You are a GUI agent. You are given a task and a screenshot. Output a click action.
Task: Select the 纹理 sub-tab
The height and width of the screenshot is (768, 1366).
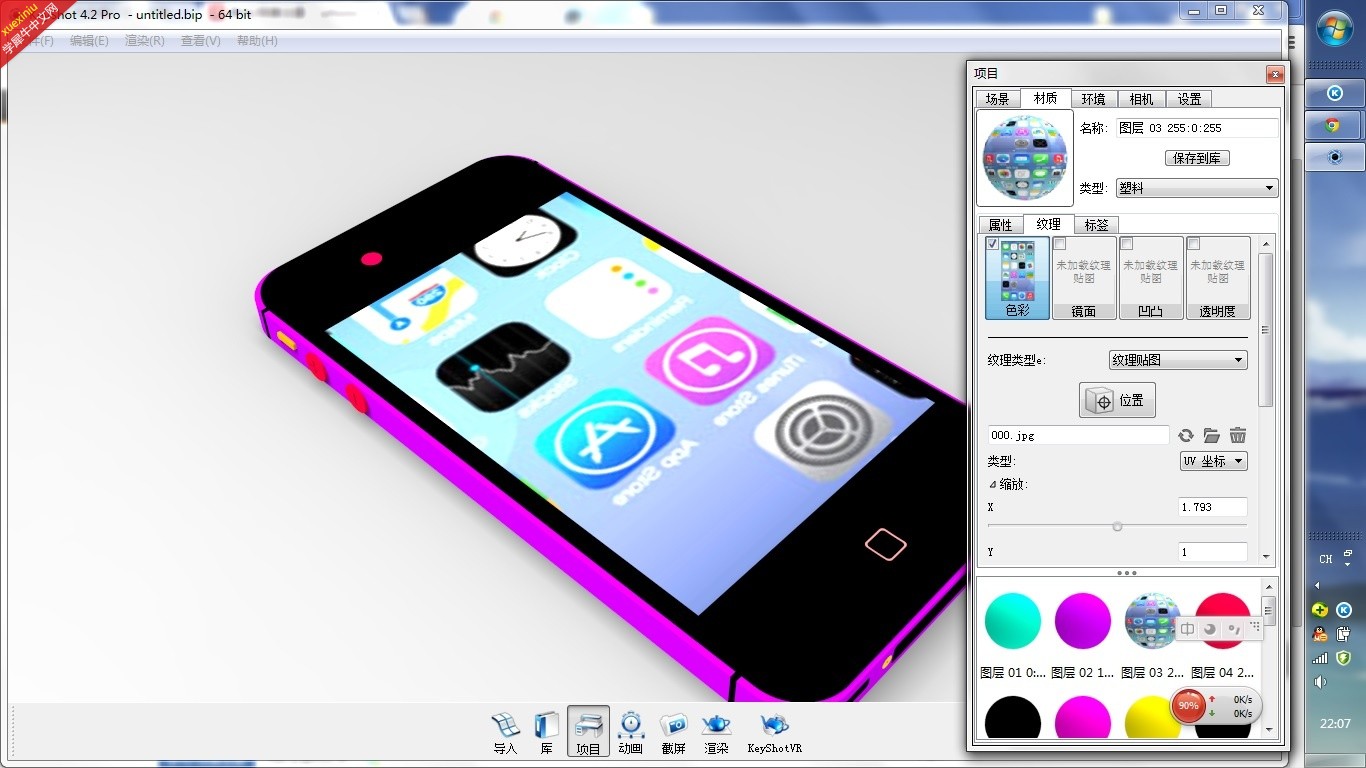pyautogui.click(x=1048, y=224)
